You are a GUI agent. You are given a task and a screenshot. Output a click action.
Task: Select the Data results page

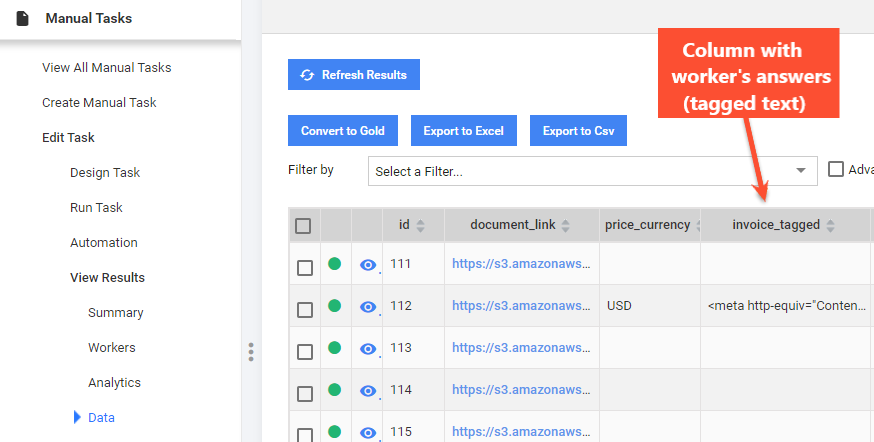tap(101, 417)
